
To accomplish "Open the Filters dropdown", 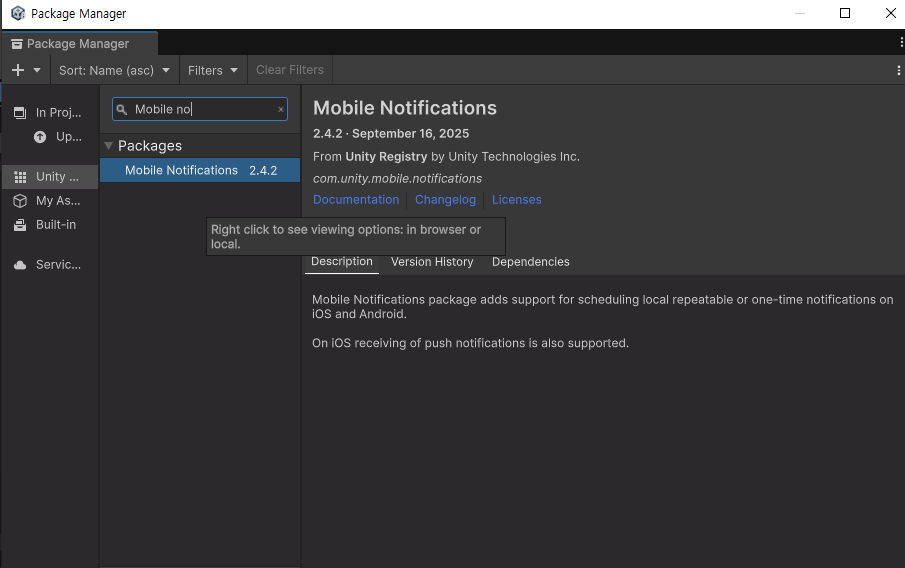I will click(x=212, y=70).
